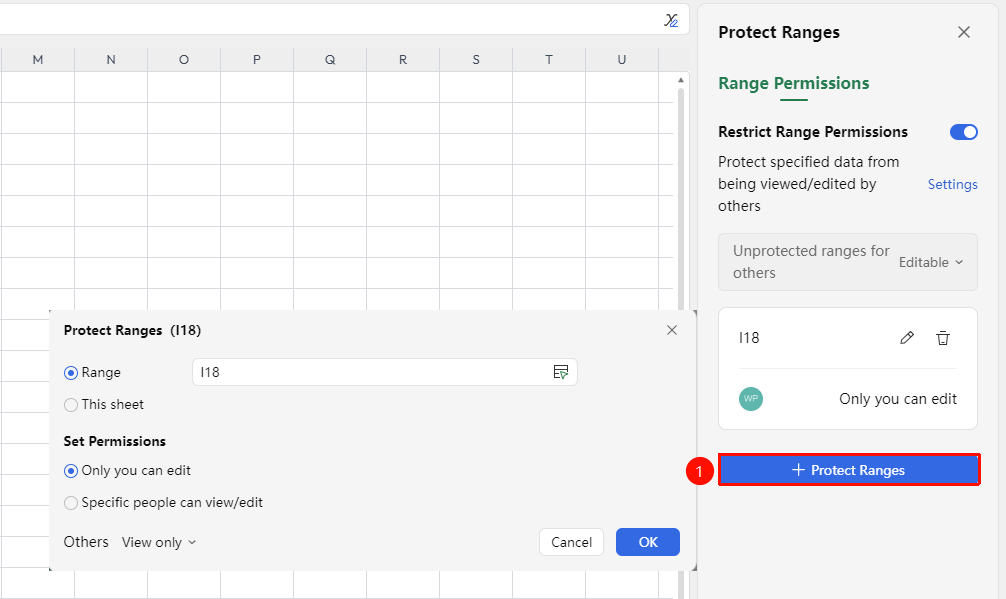Confirm the range with the OK button

[648, 542]
